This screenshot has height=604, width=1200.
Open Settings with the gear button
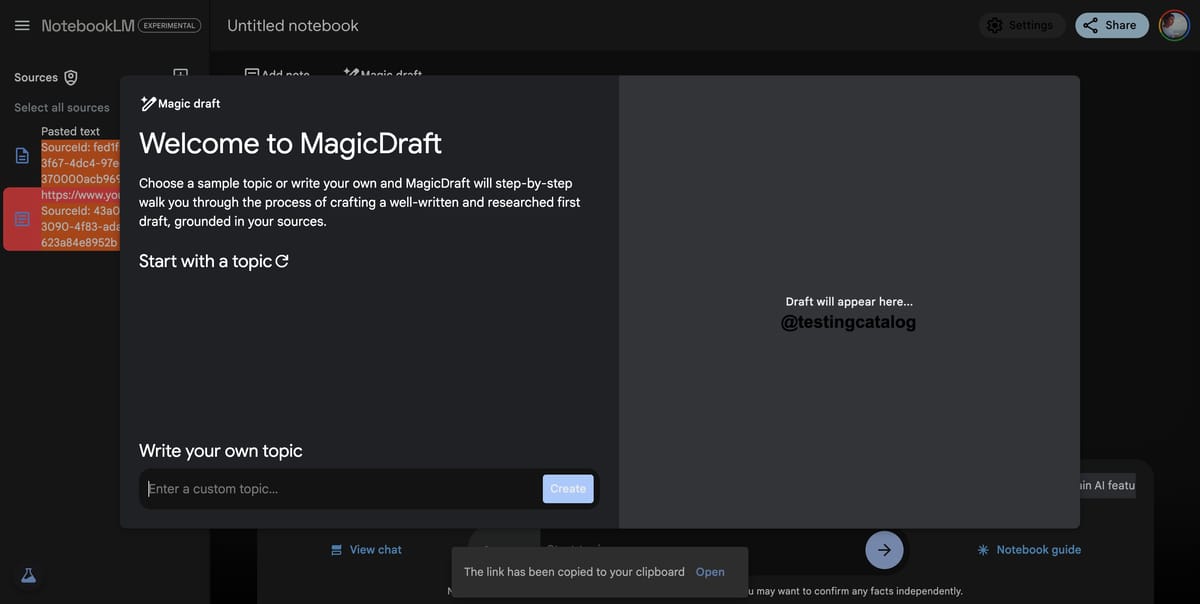pyautogui.click(x=1020, y=25)
